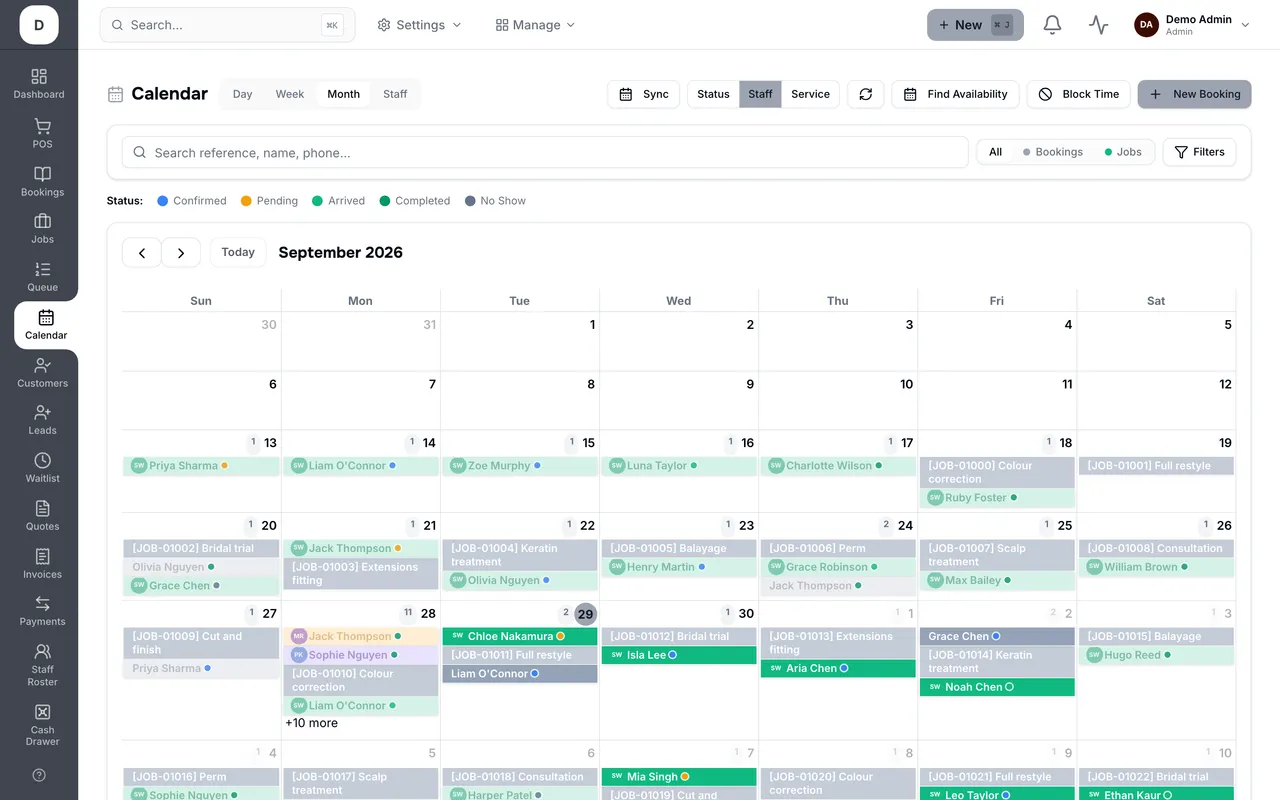Image resolution: width=1280 pixels, height=800 pixels.
Task: Show All calendar entries
Action: (x=995, y=152)
